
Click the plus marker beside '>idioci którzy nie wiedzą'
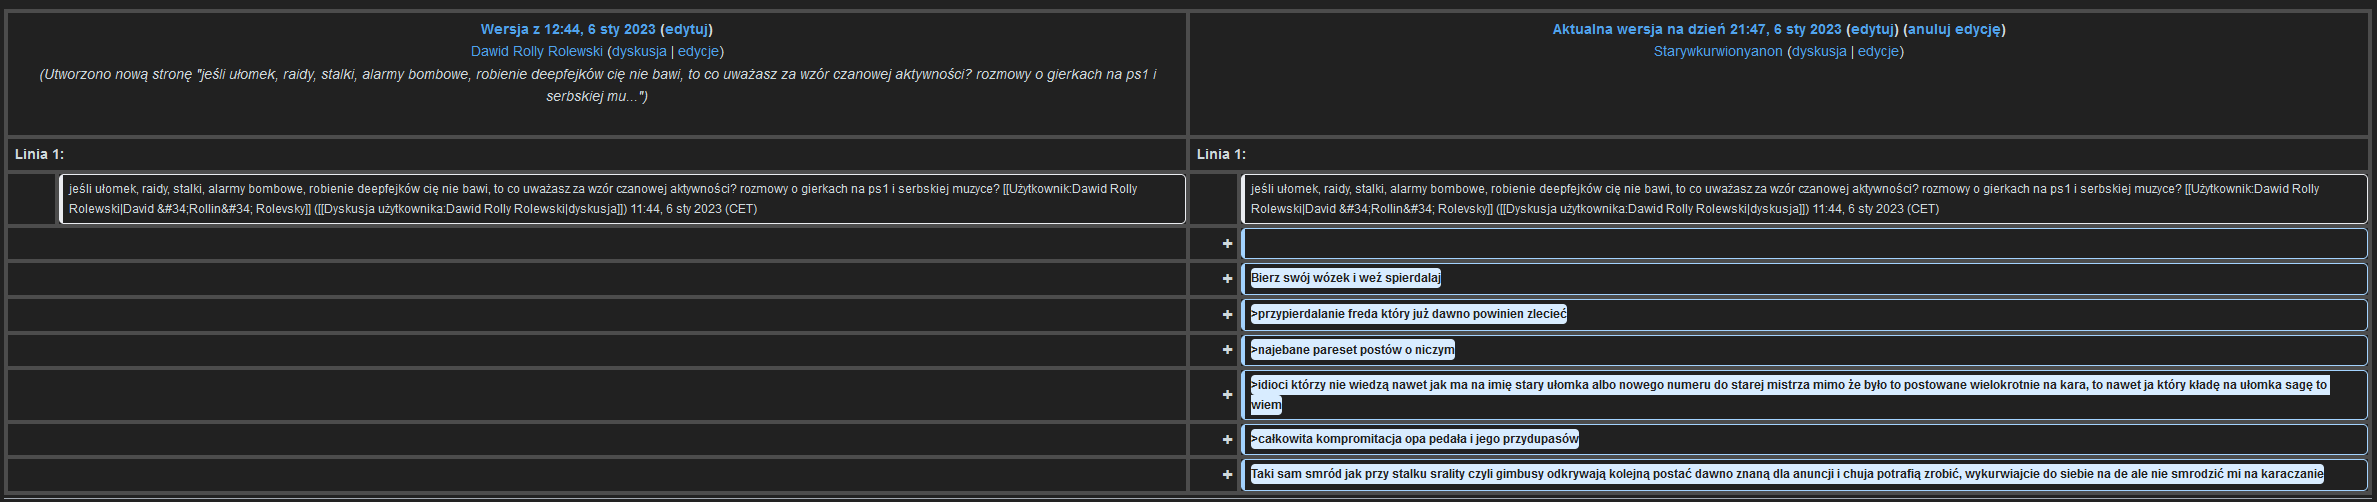(1227, 395)
